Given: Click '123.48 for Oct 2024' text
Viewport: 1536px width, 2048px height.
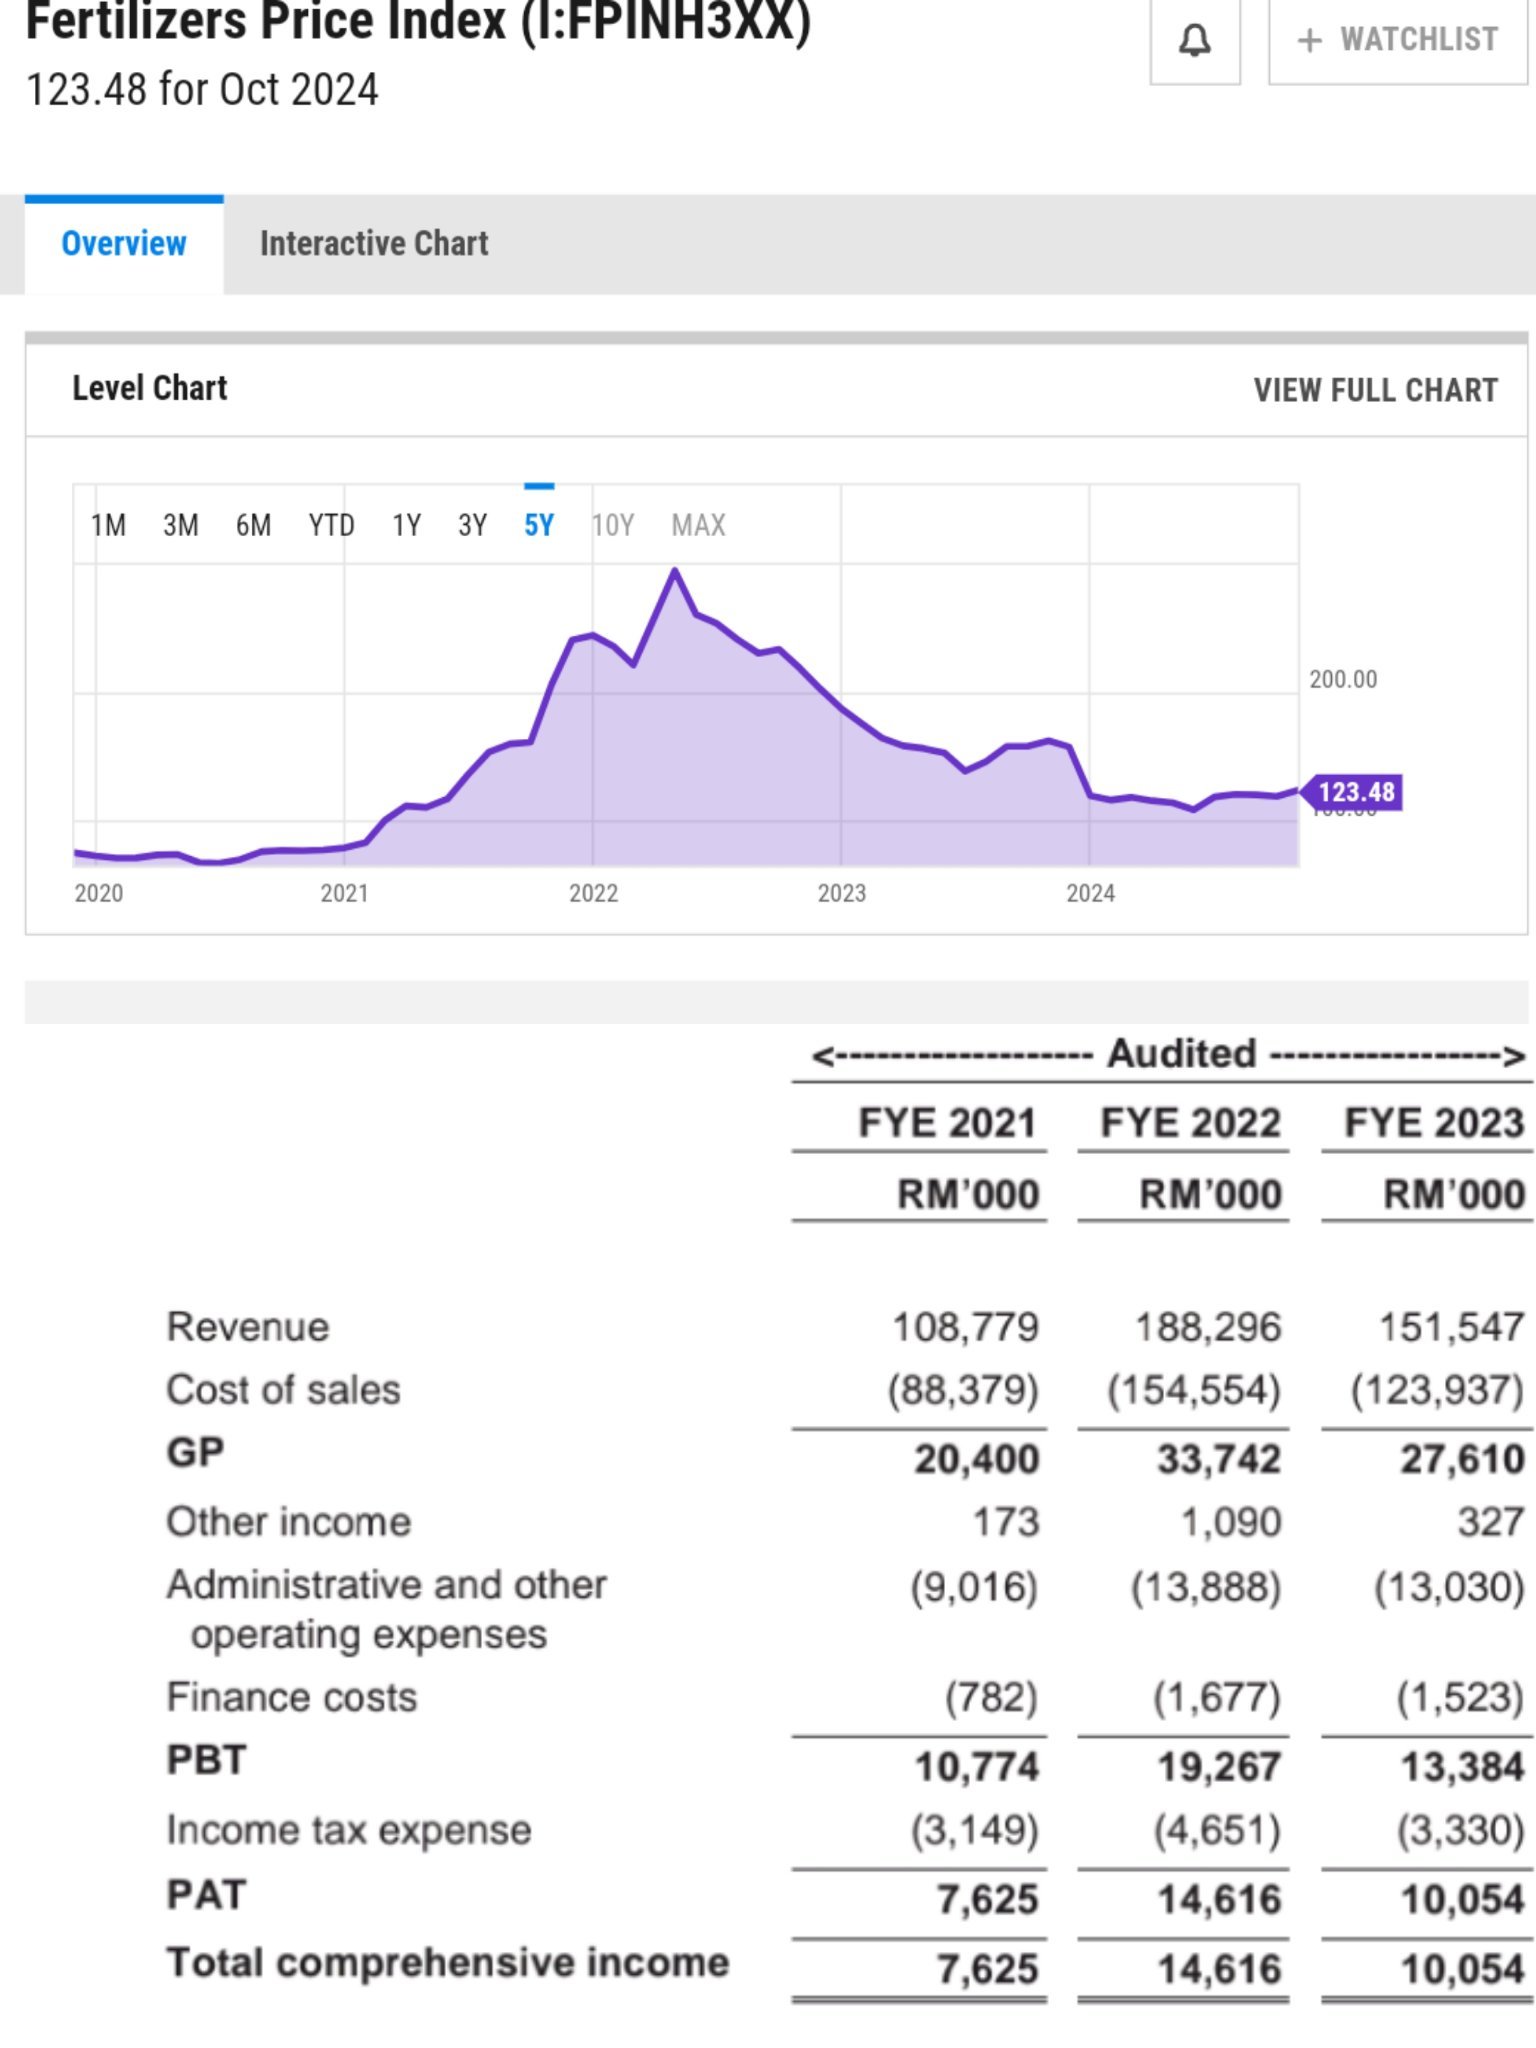Looking at the screenshot, I should coord(202,90).
